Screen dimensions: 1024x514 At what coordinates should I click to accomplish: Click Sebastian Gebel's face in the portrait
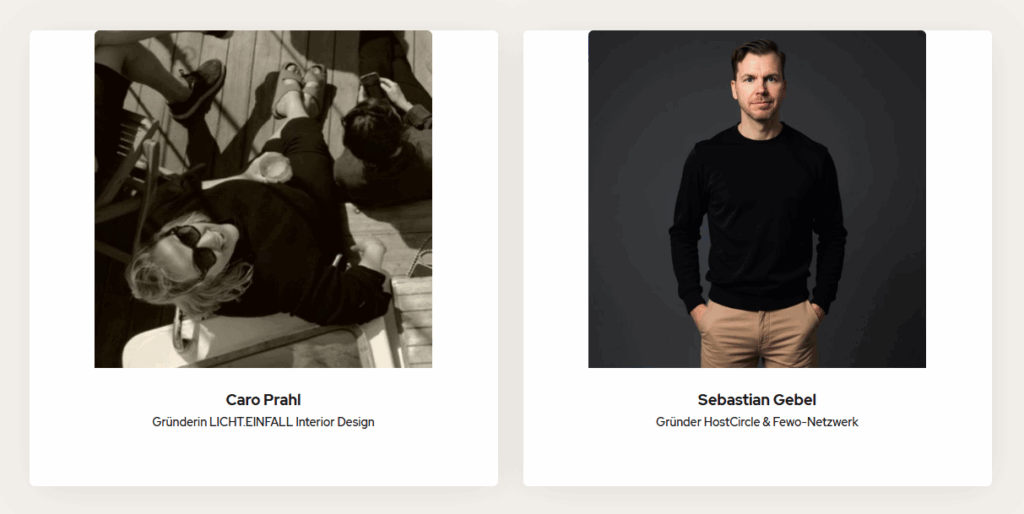(758, 85)
